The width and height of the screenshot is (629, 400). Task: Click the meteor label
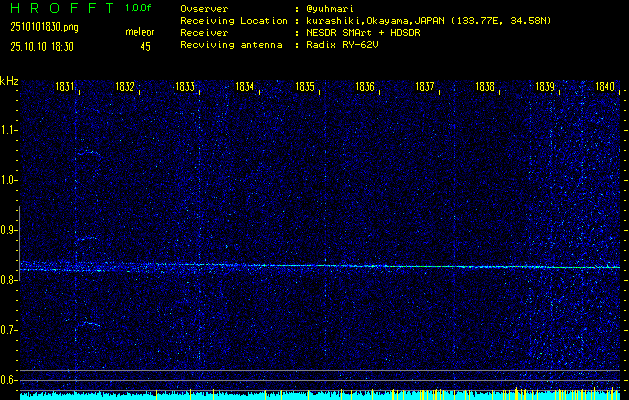point(139,32)
